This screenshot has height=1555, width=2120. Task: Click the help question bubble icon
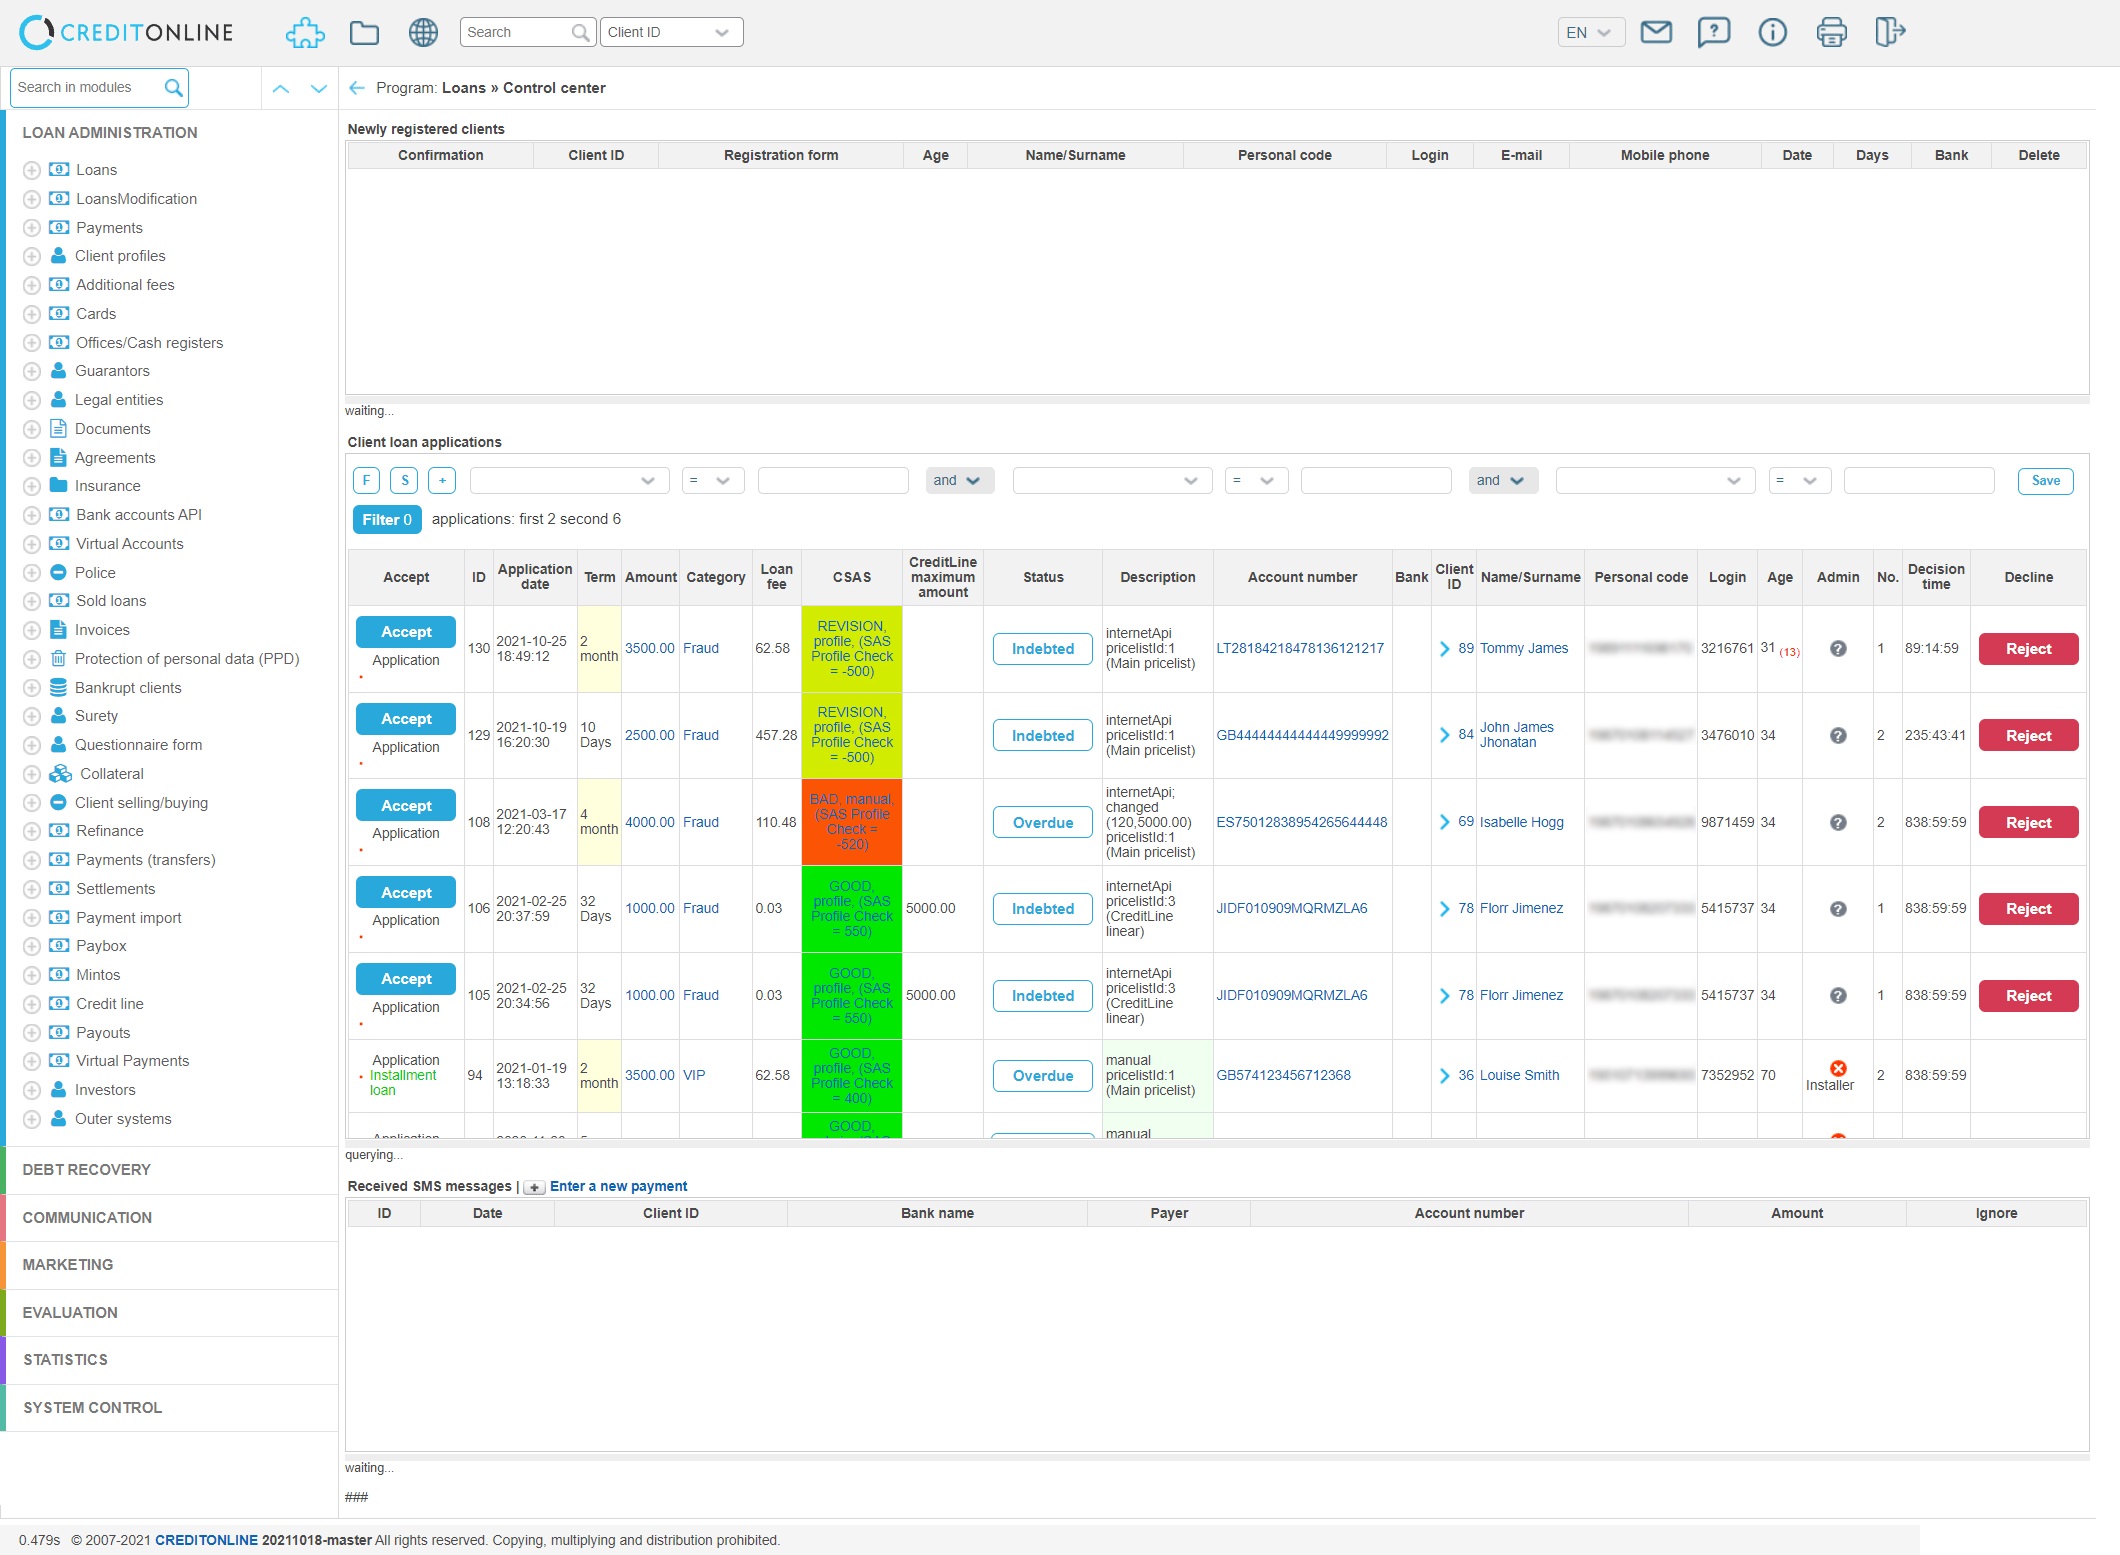(1714, 32)
